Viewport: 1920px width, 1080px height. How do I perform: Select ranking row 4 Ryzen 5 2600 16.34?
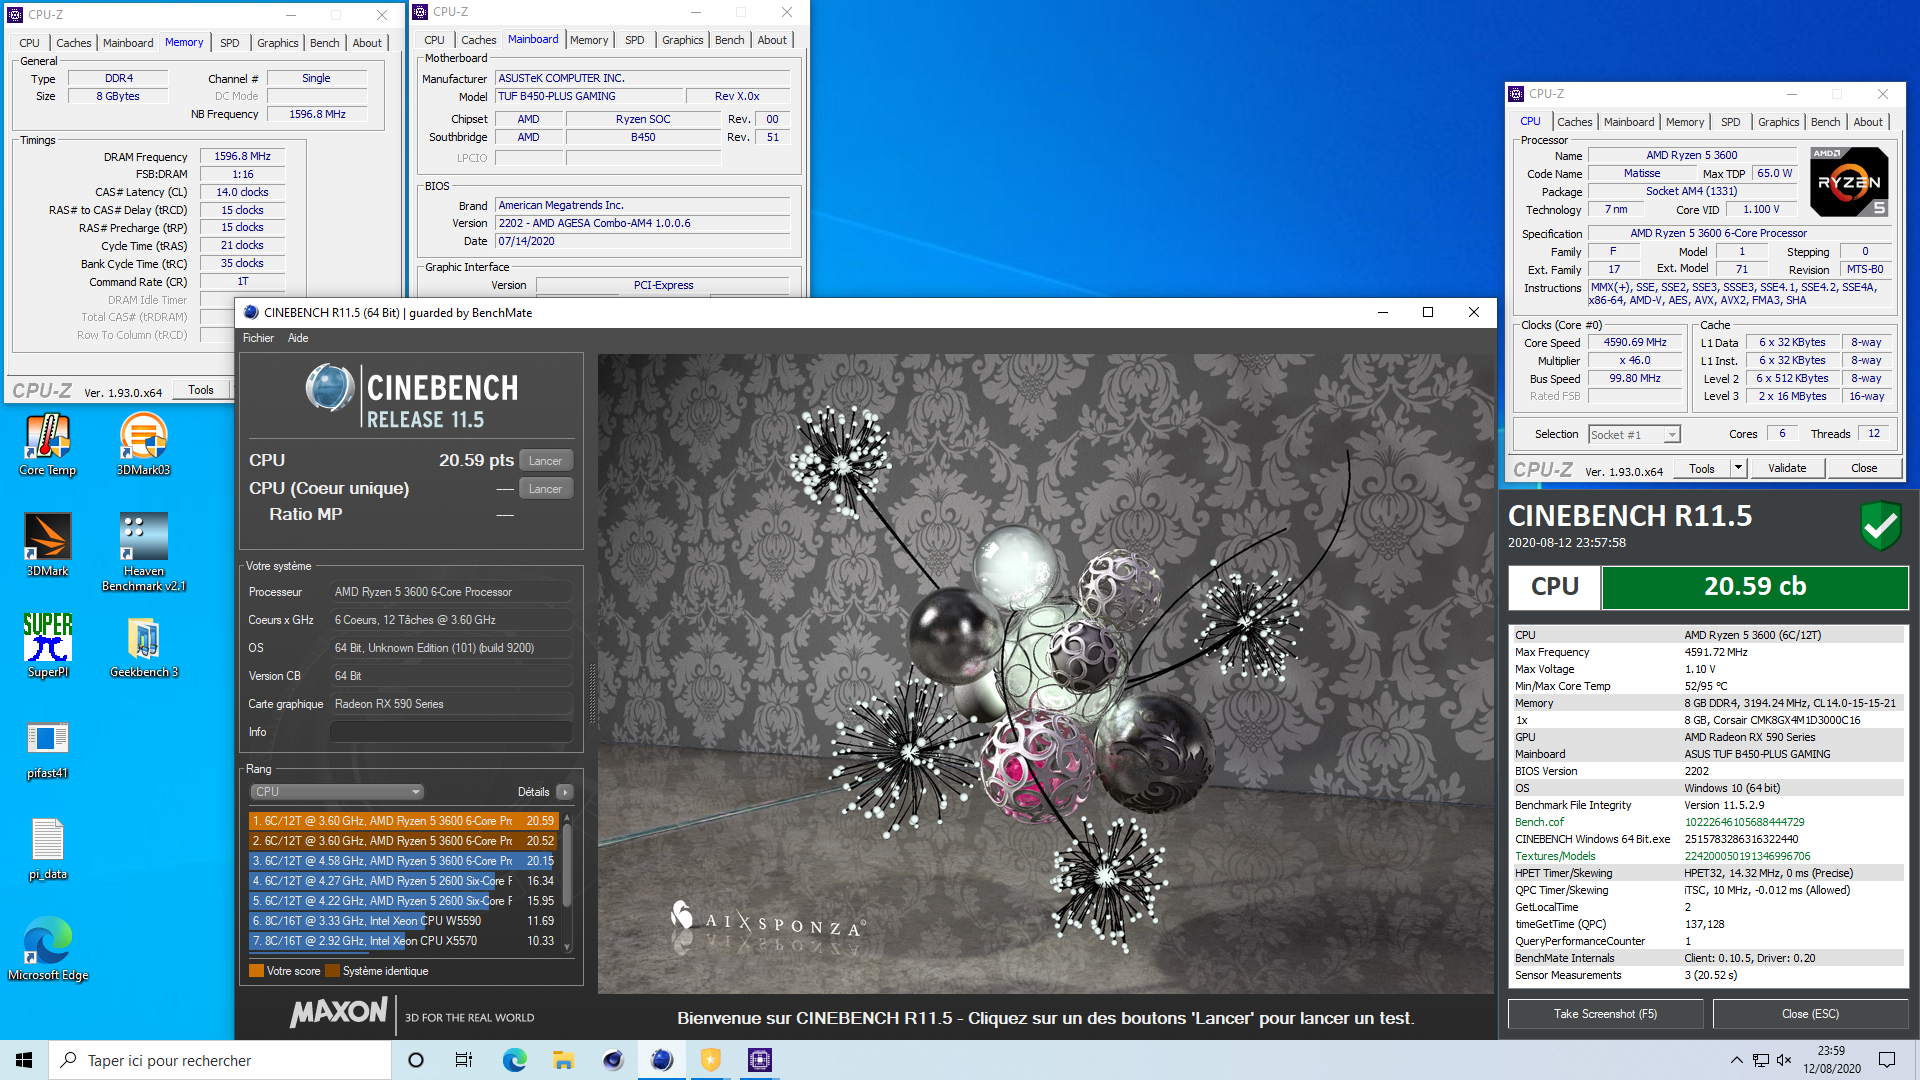click(403, 881)
